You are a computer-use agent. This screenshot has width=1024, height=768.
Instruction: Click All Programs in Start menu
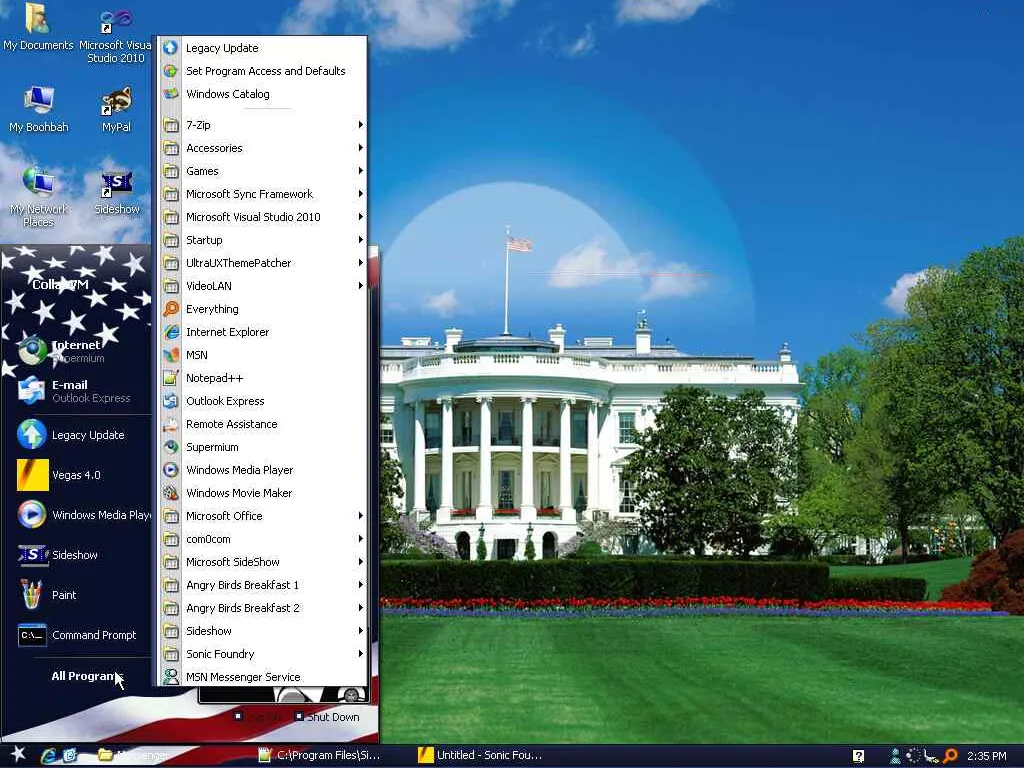[x=87, y=676]
